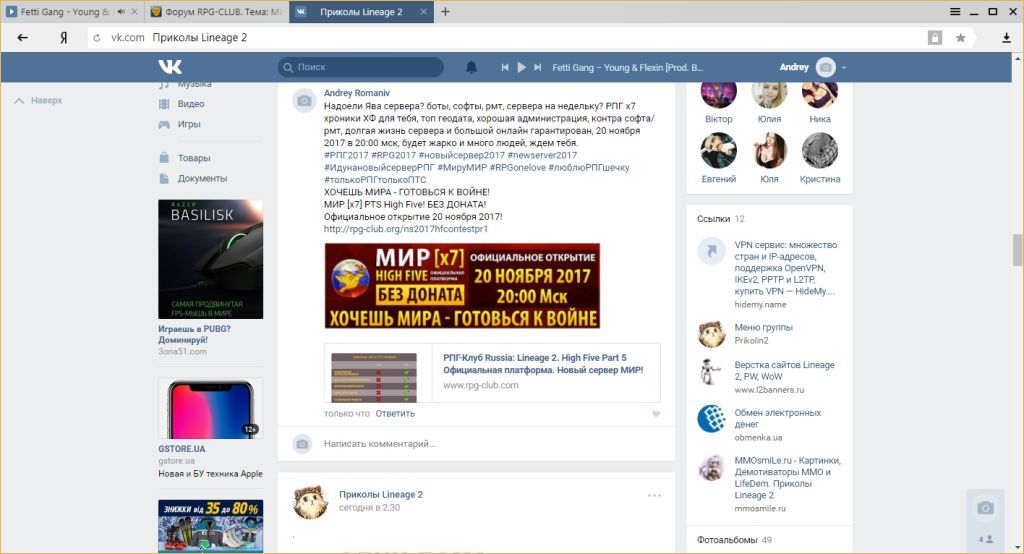The height and width of the screenshot is (554, 1024).
Task: Open the Andrey profile dropdown arrow
Action: [844, 68]
